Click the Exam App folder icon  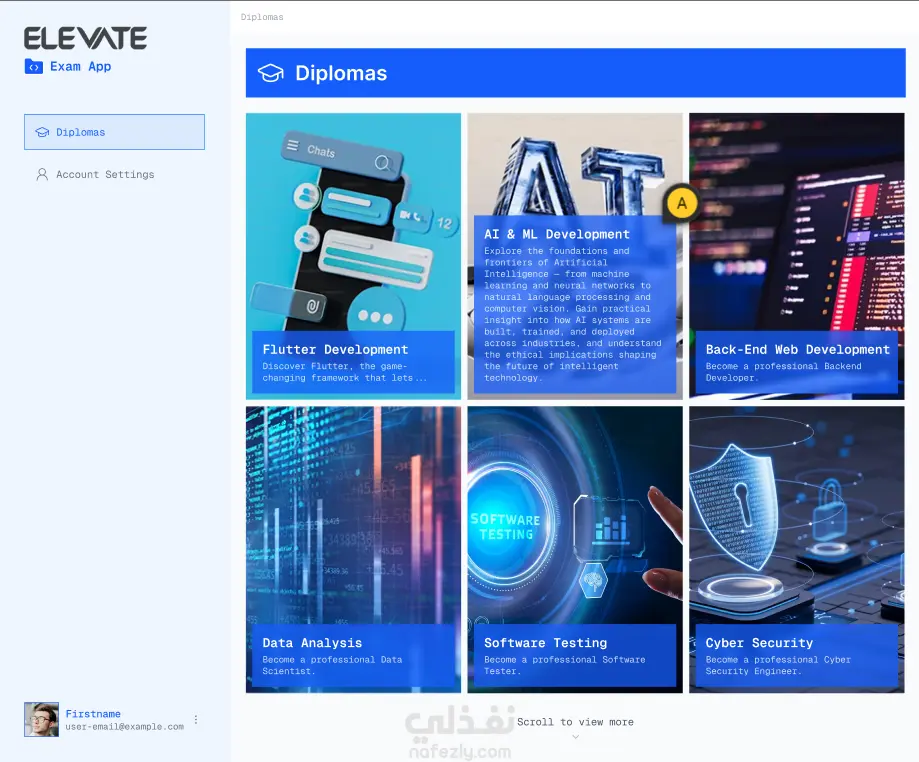click(x=33, y=67)
